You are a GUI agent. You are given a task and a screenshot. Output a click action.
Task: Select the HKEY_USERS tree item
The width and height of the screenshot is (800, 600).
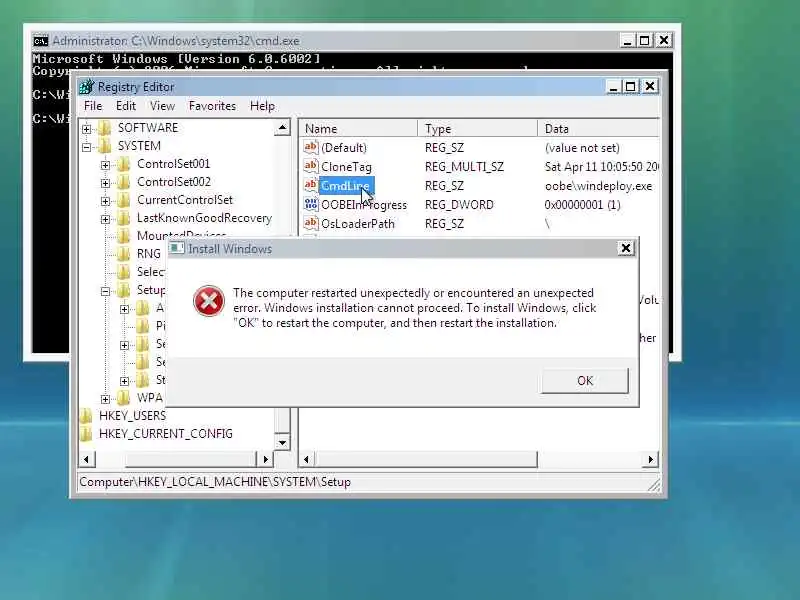point(132,415)
